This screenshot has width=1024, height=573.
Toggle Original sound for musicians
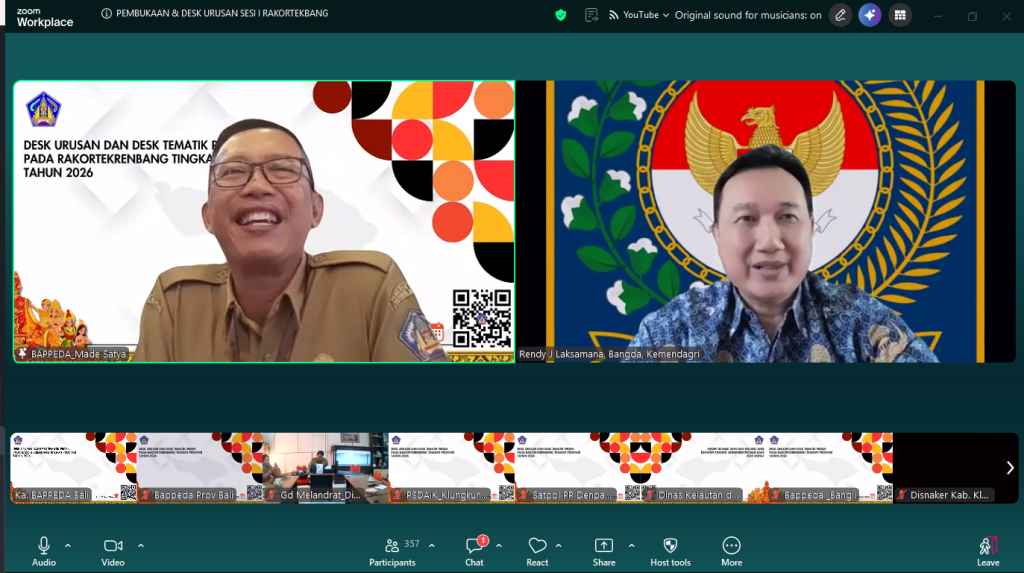tap(748, 15)
